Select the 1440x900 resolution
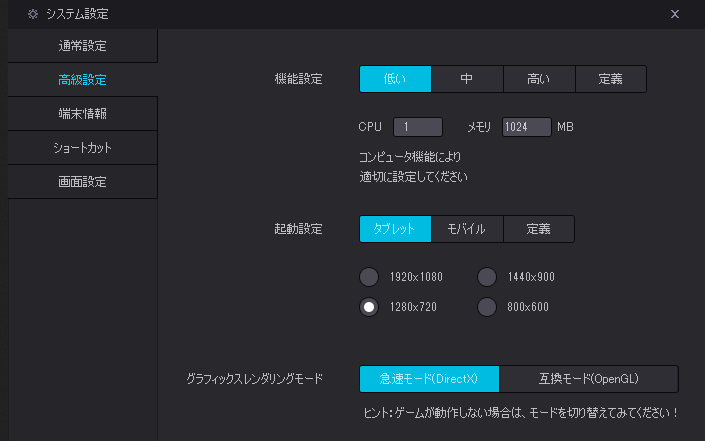 [487, 277]
